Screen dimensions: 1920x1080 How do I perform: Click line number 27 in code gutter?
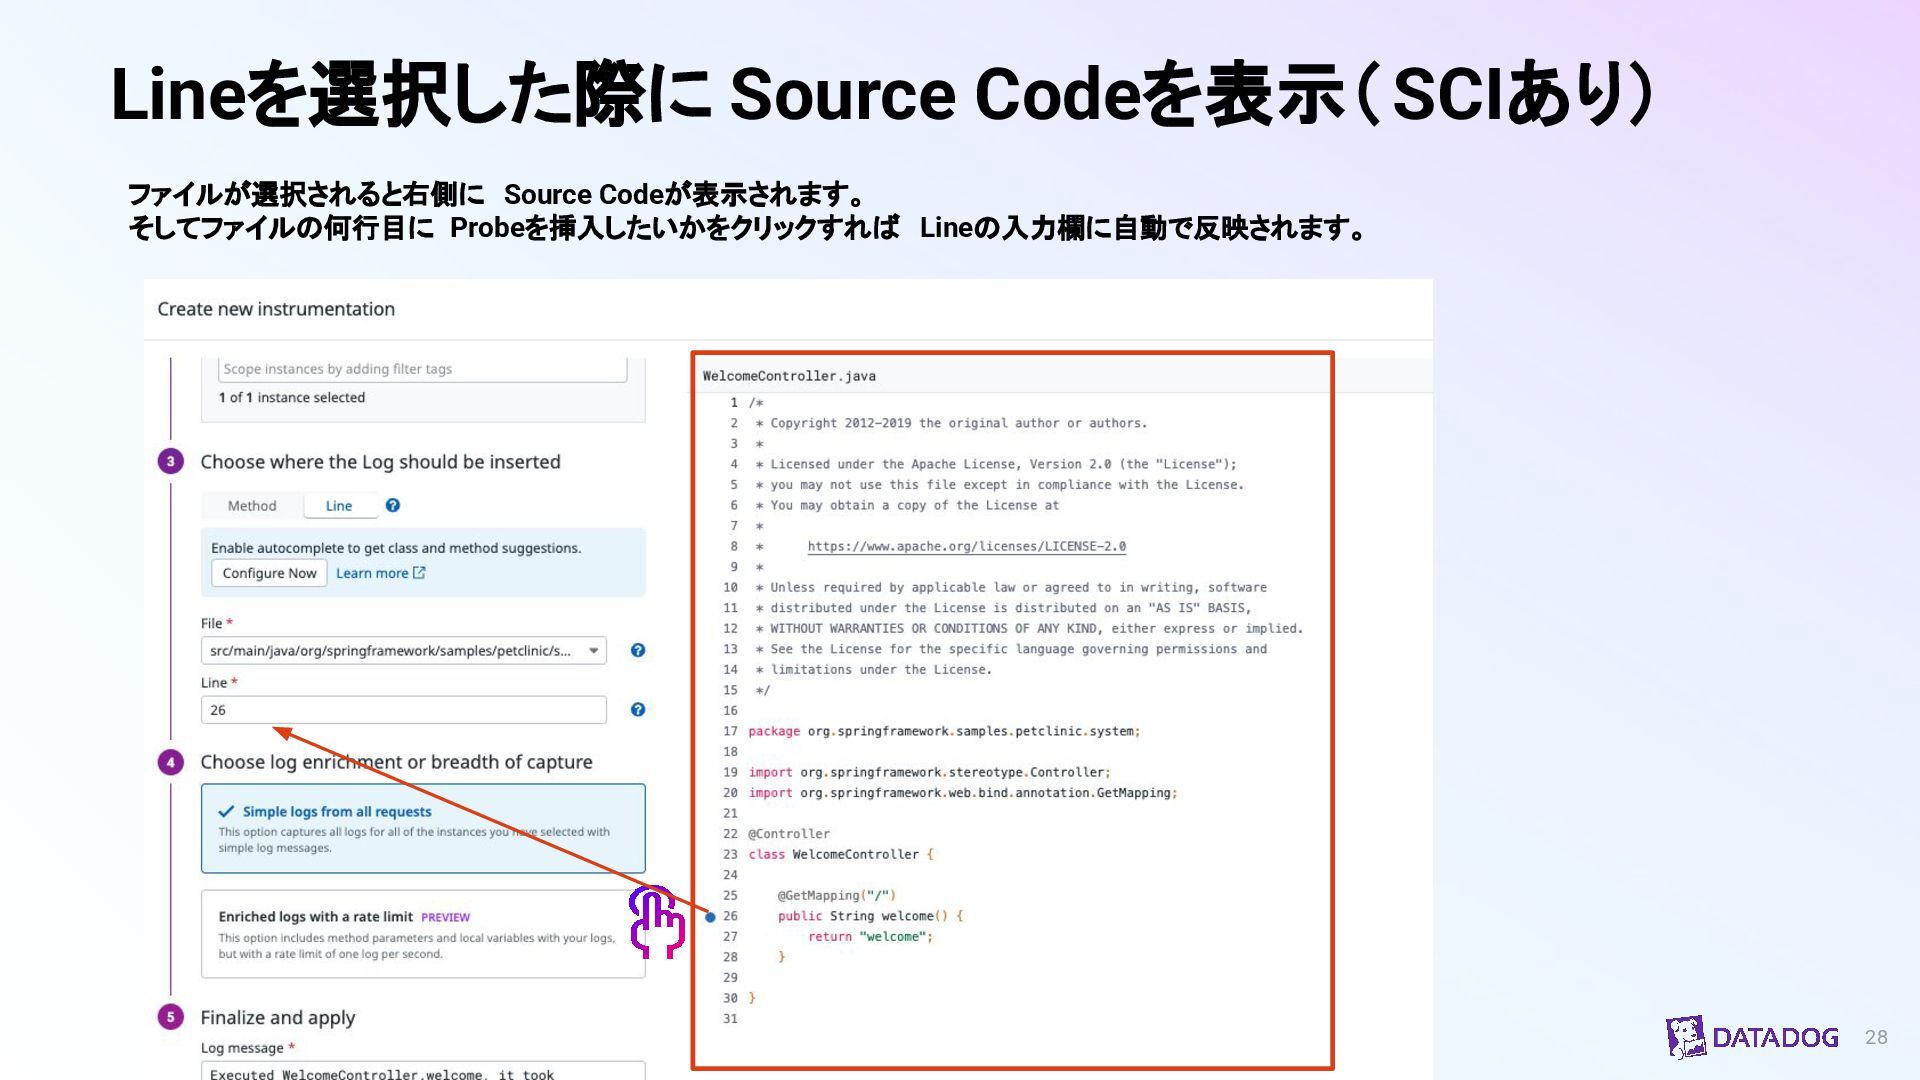(x=730, y=937)
